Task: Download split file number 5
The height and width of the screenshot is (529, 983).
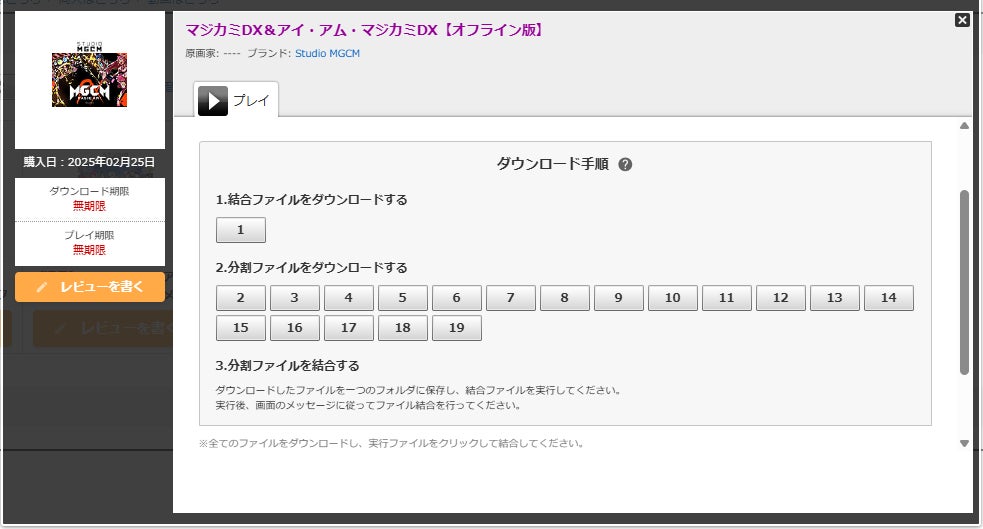Action: [x=403, y=298]
